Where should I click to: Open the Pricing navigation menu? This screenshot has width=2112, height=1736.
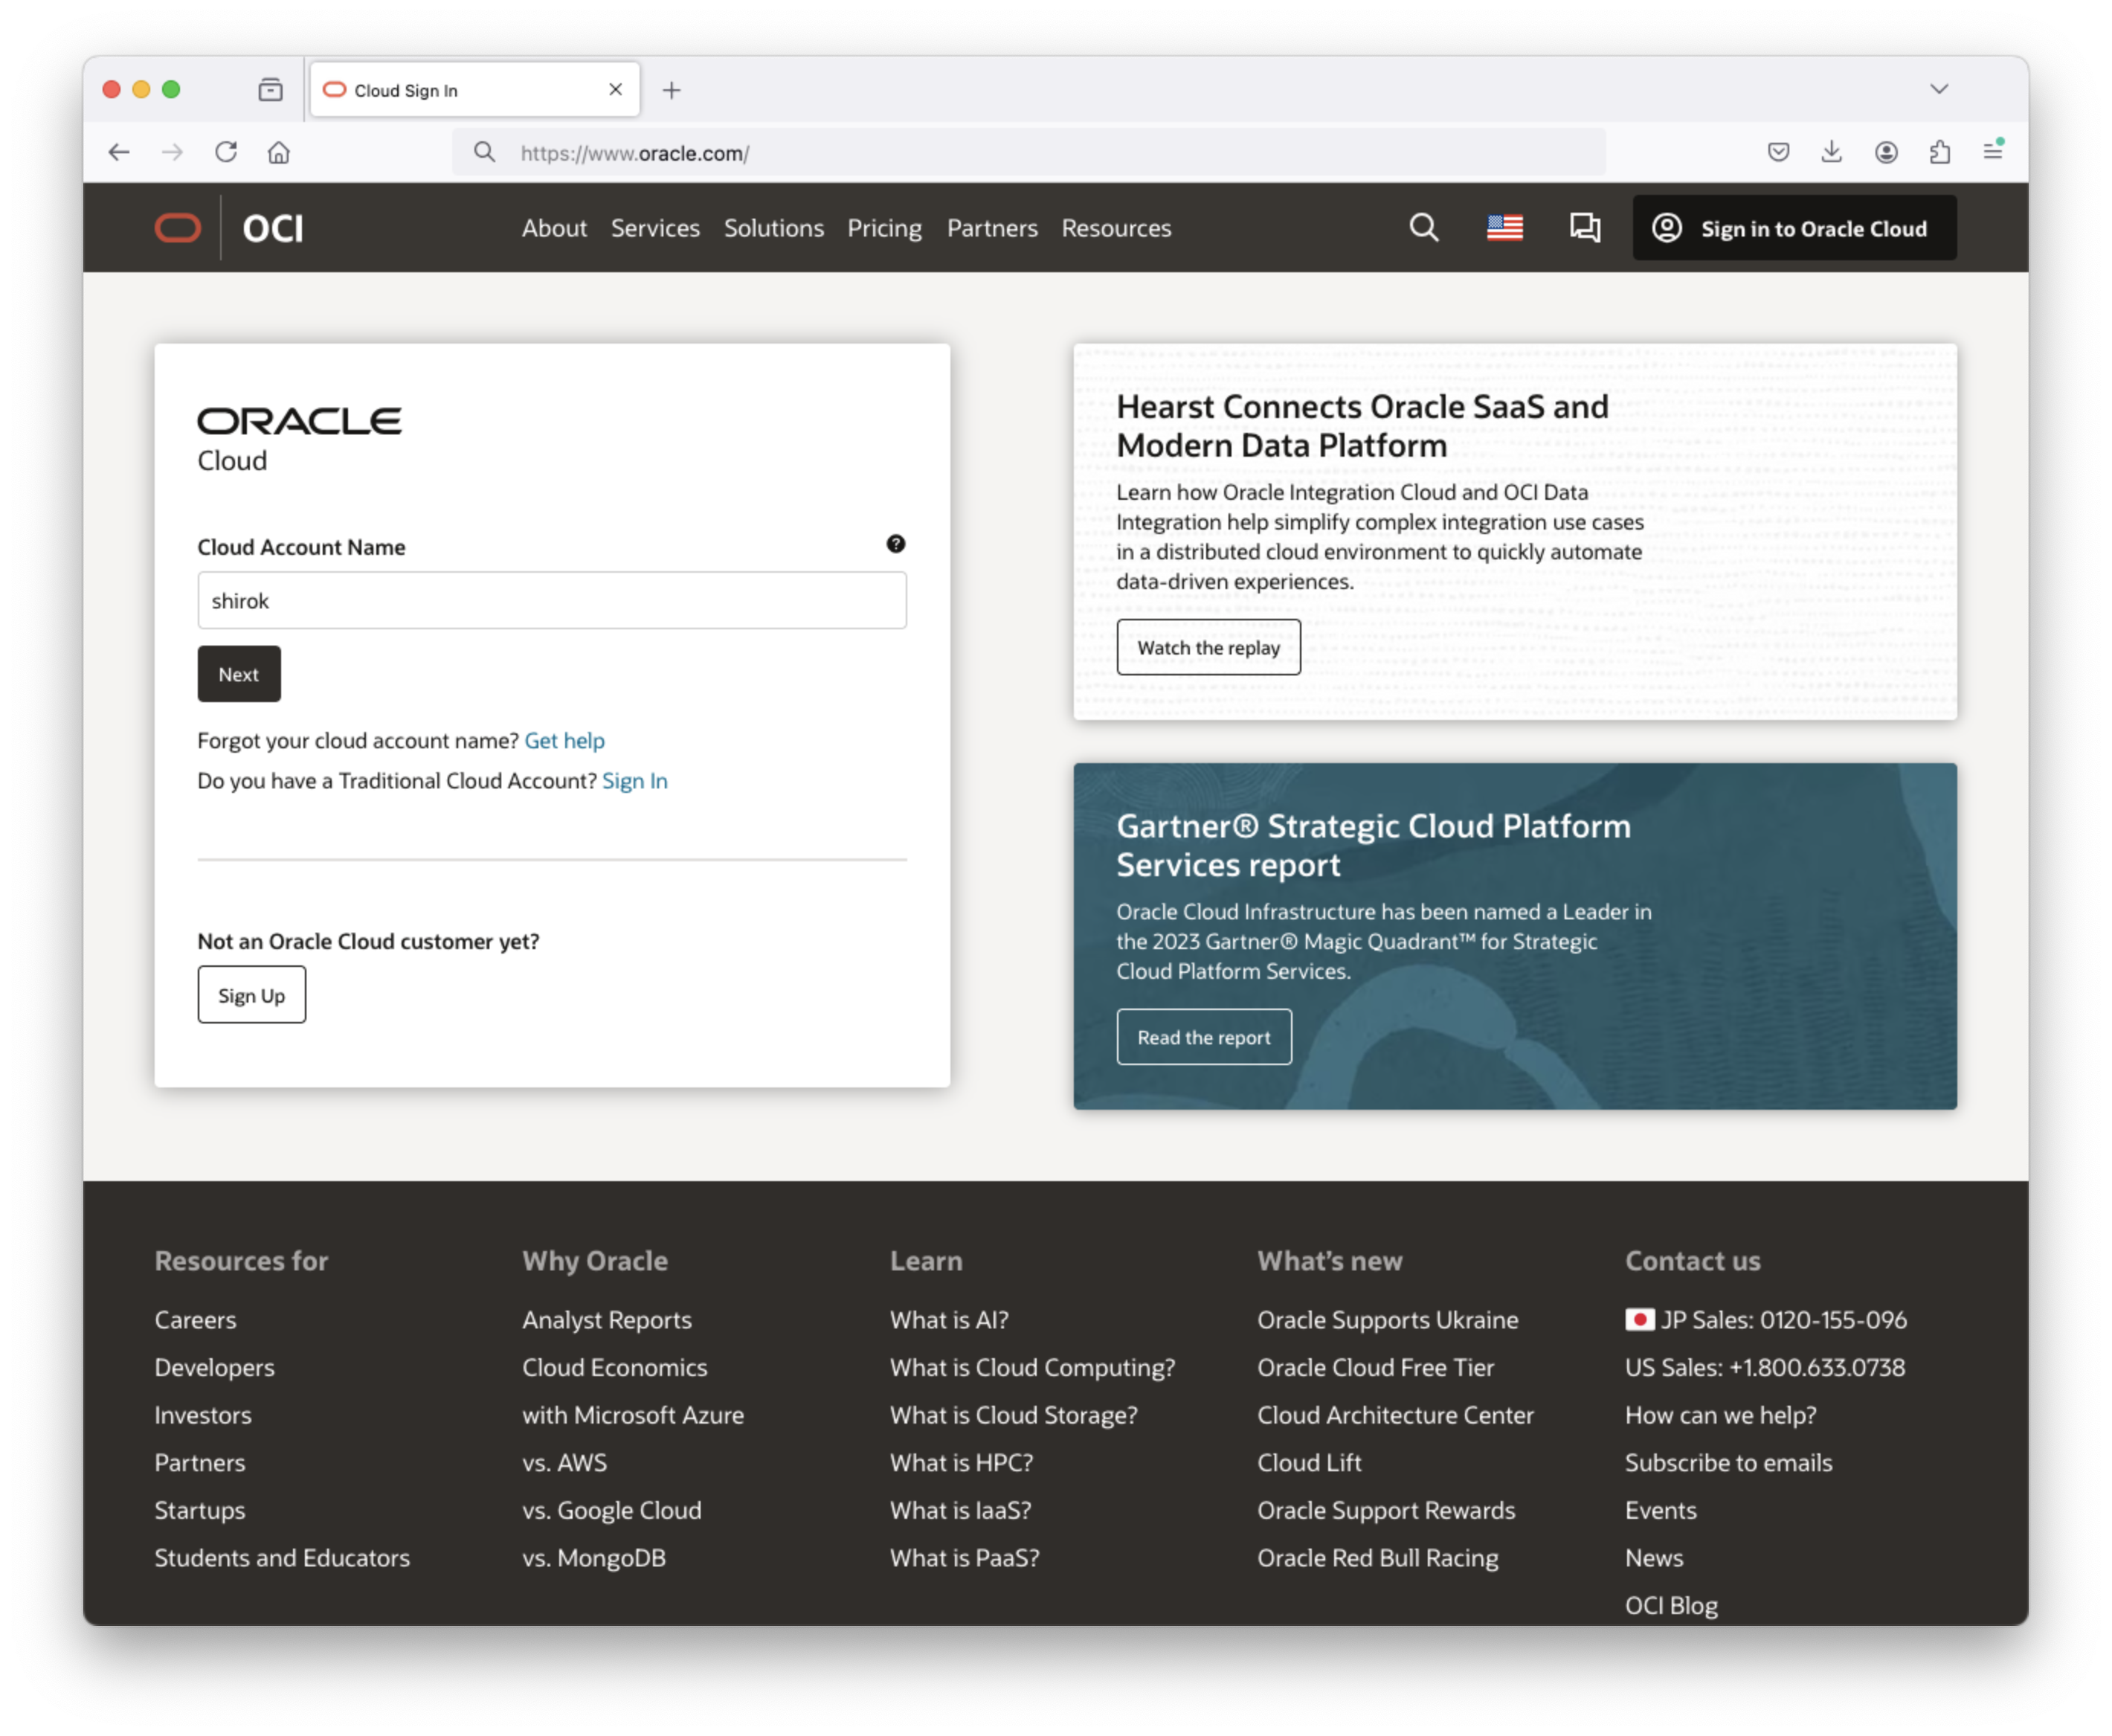click(x=884, y=228)
